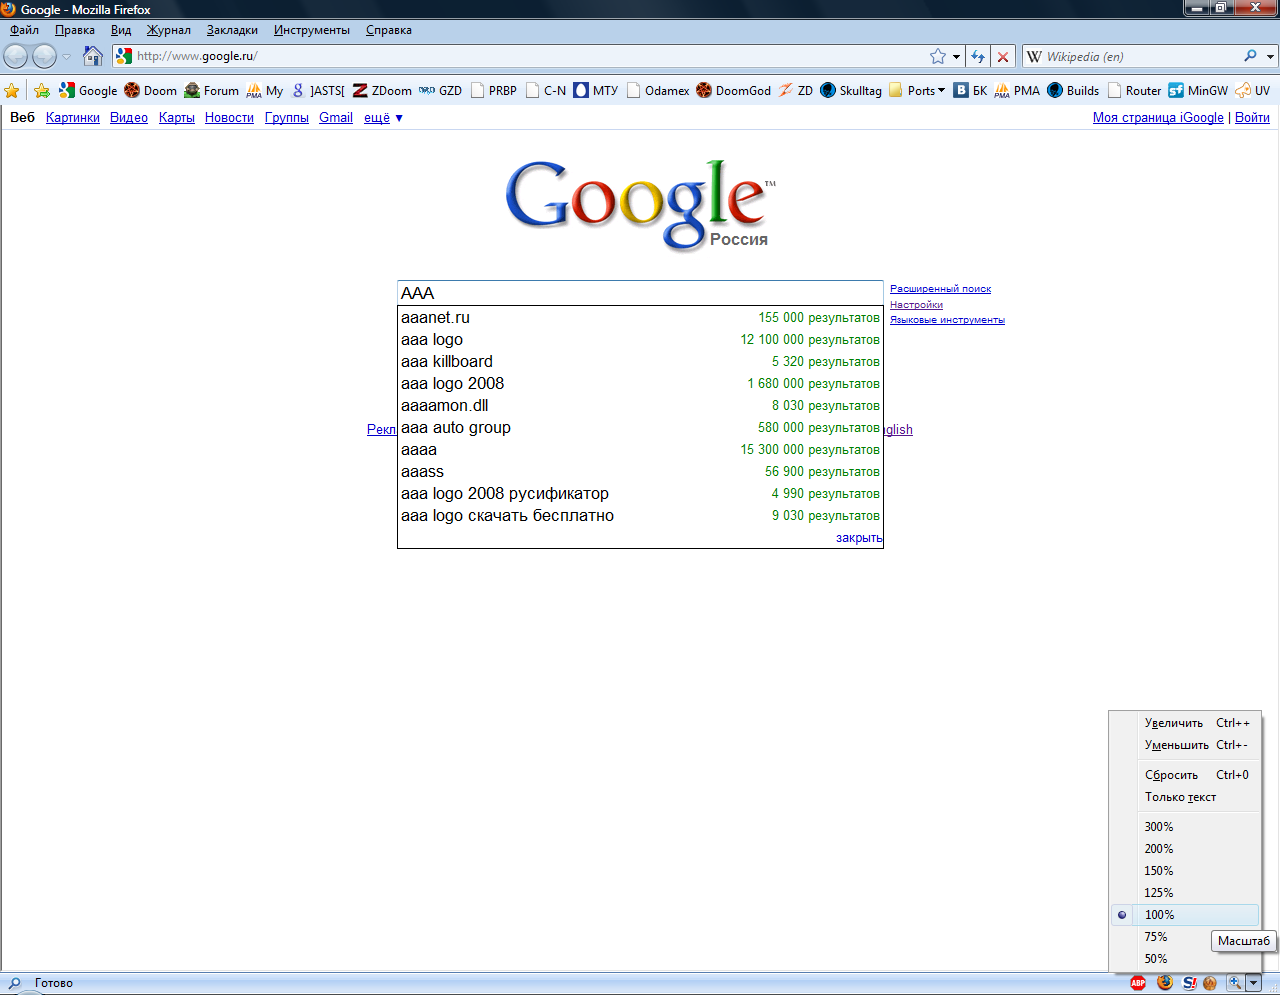Select 150% zoom level
1280x995 pixels.
[x=1159, y=871]
